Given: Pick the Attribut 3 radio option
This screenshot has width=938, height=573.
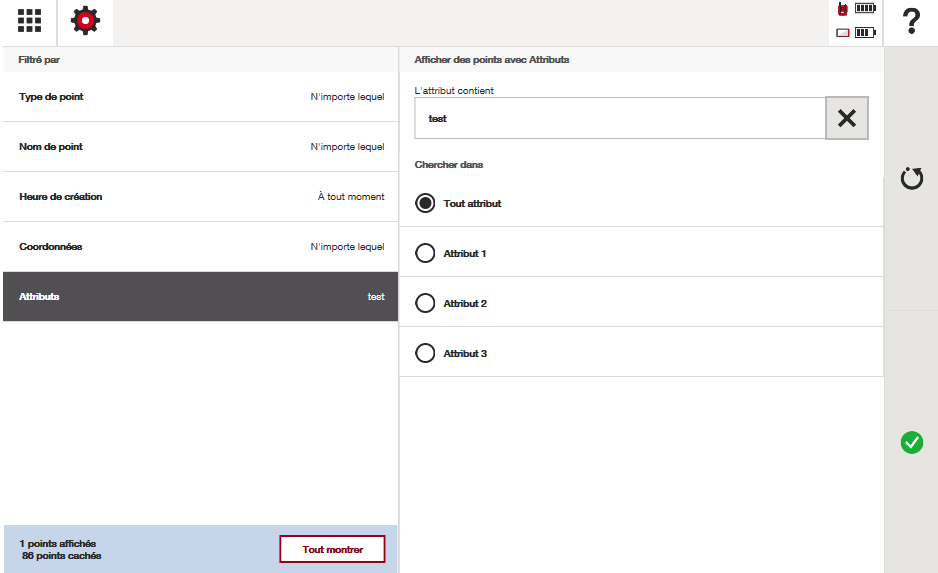Looking at the screenshot, I should [425, 353].
